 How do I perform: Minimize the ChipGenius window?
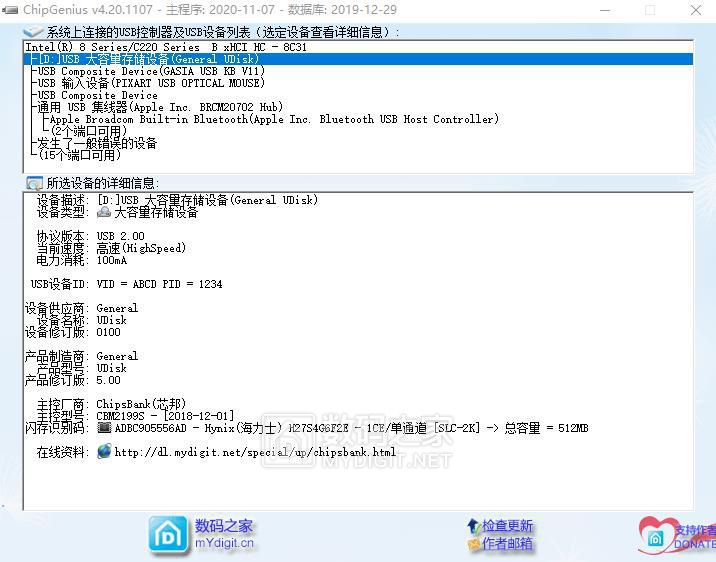coord(605,10)
